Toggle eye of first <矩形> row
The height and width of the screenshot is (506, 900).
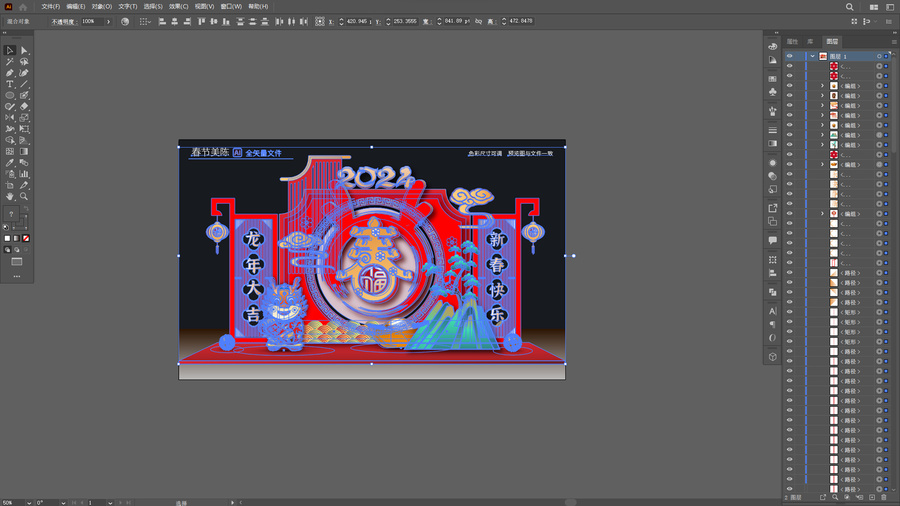pos(790,312)
